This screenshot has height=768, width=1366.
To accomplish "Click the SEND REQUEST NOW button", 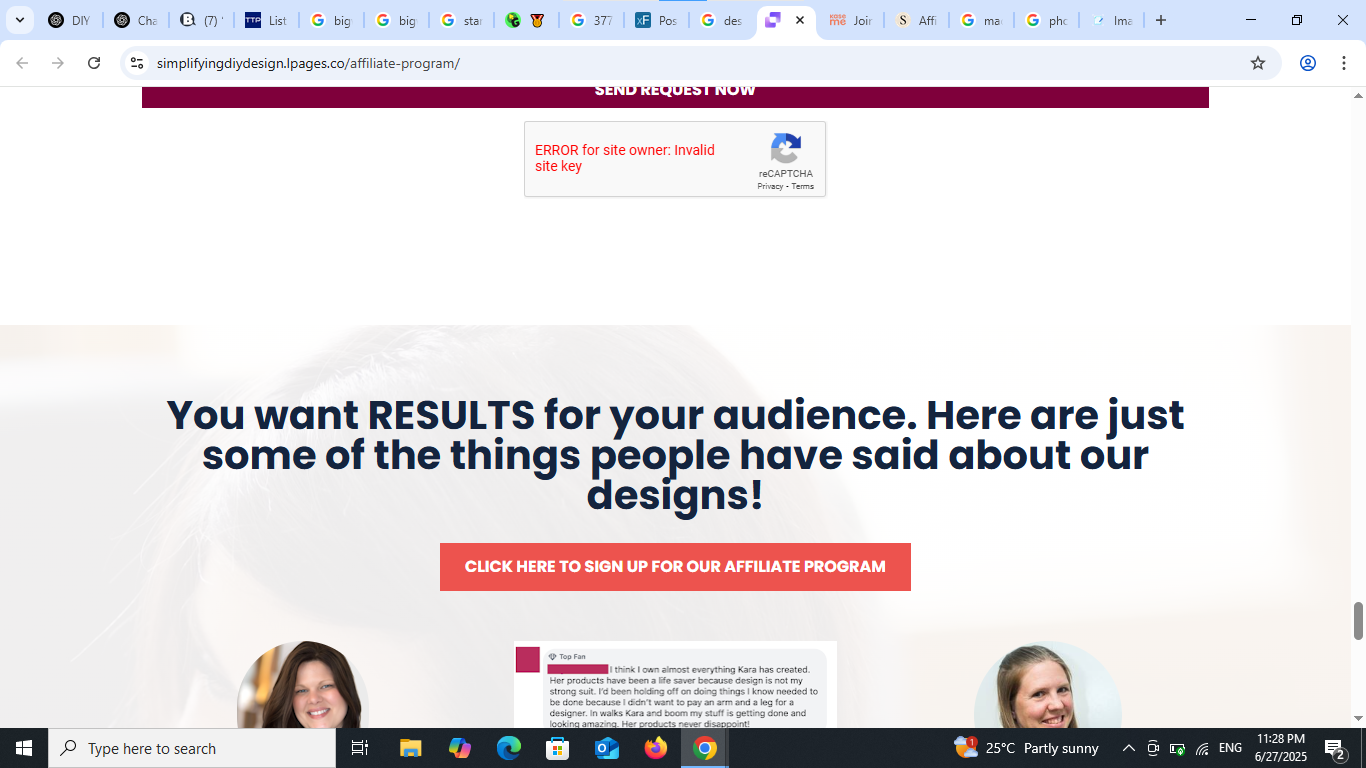I will pos(675,96).
